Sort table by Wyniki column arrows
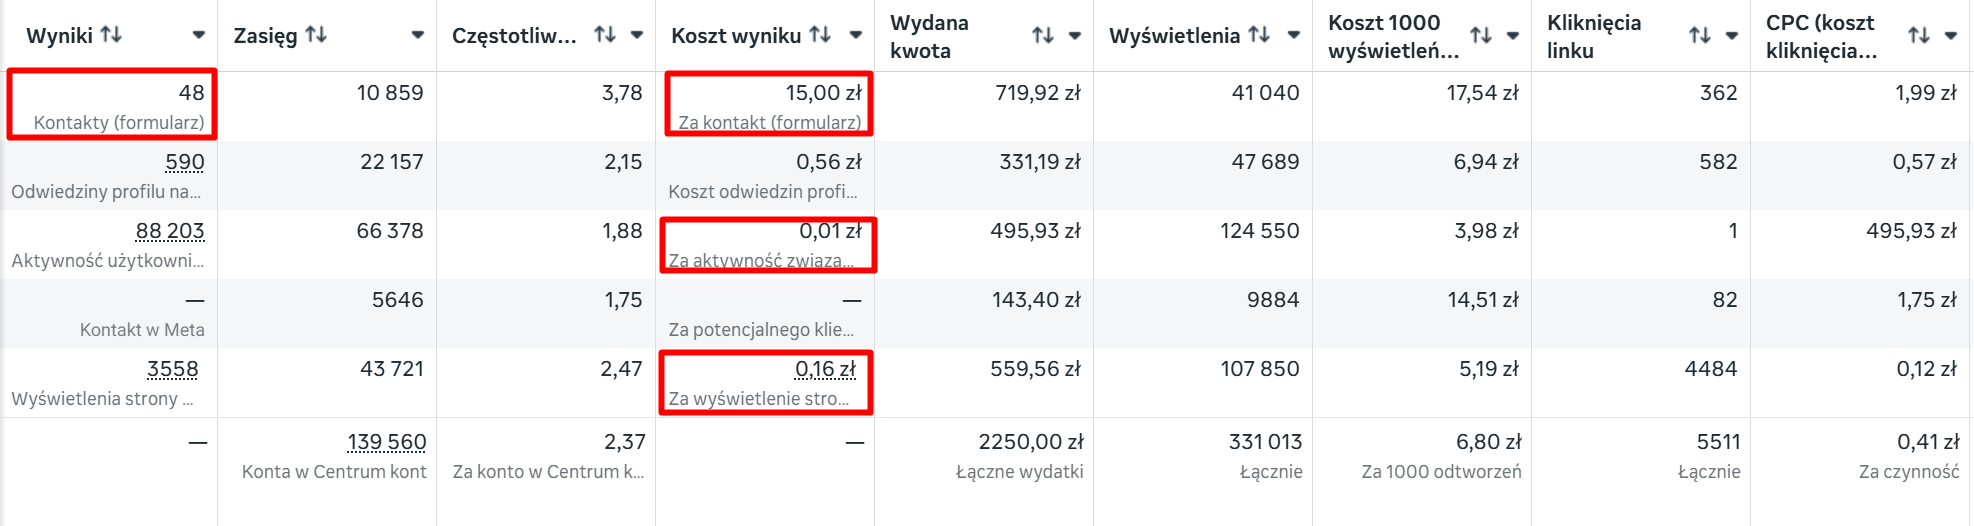The height and width of the screenshot is (526, 1974). [111, 35]
